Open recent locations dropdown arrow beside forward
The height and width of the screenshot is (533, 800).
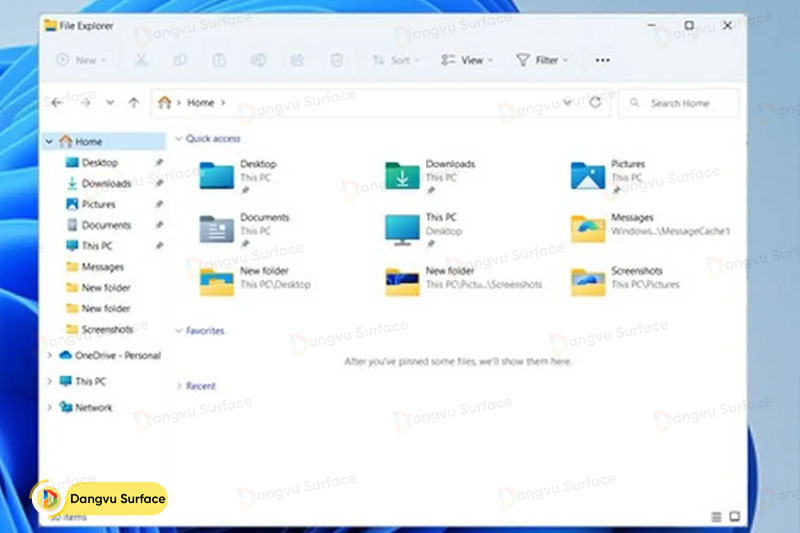click(110, 103)
